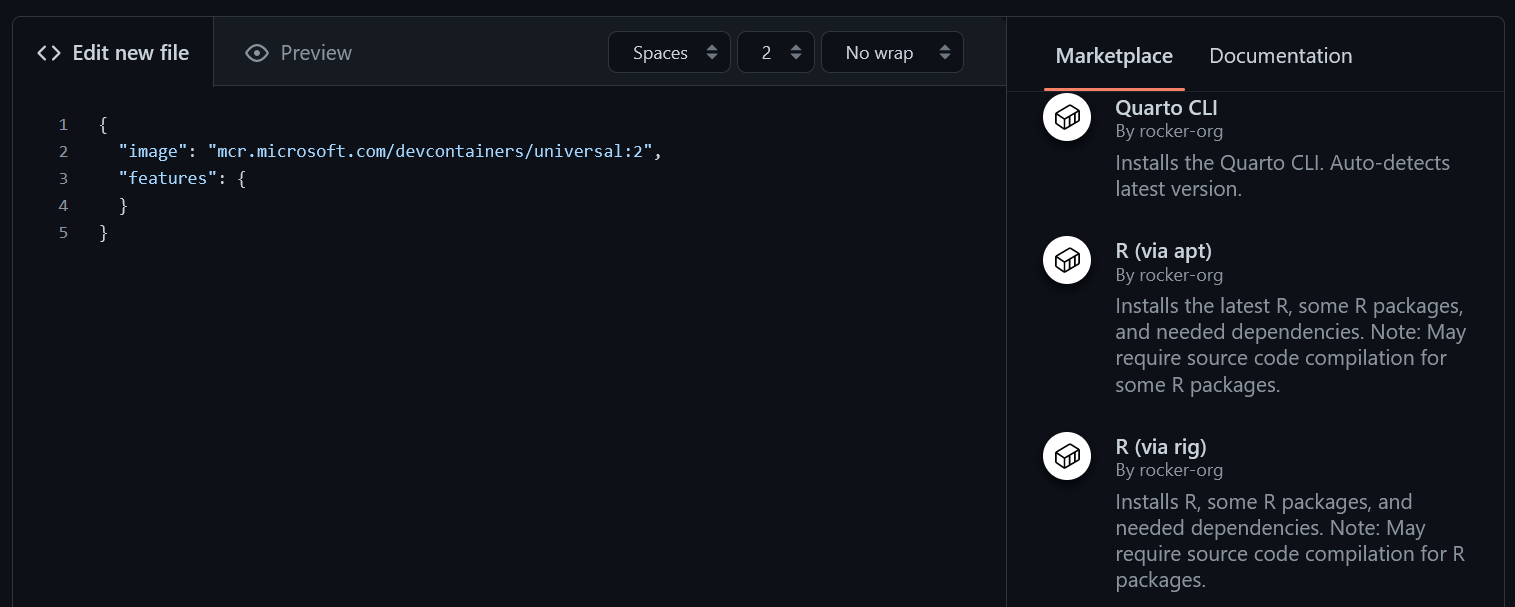Image resolution: width=1515 pixels, height=607 pixels.
Task: Select the Quarto CLI feature title
Action: pos(1166,107)
